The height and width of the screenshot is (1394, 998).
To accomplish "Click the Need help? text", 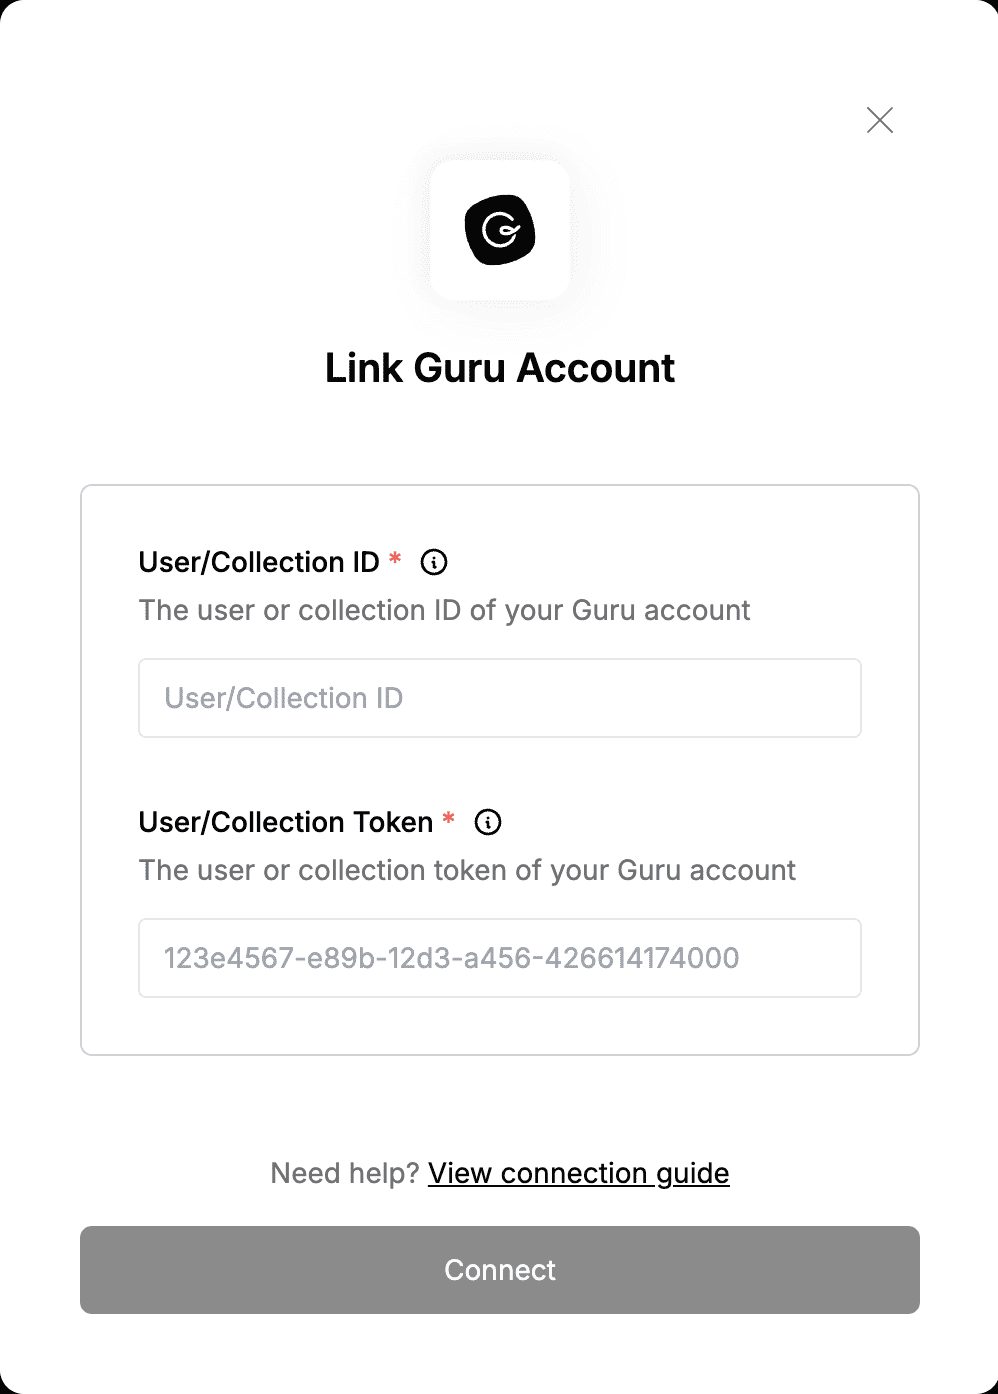I will click(345, 1173).
